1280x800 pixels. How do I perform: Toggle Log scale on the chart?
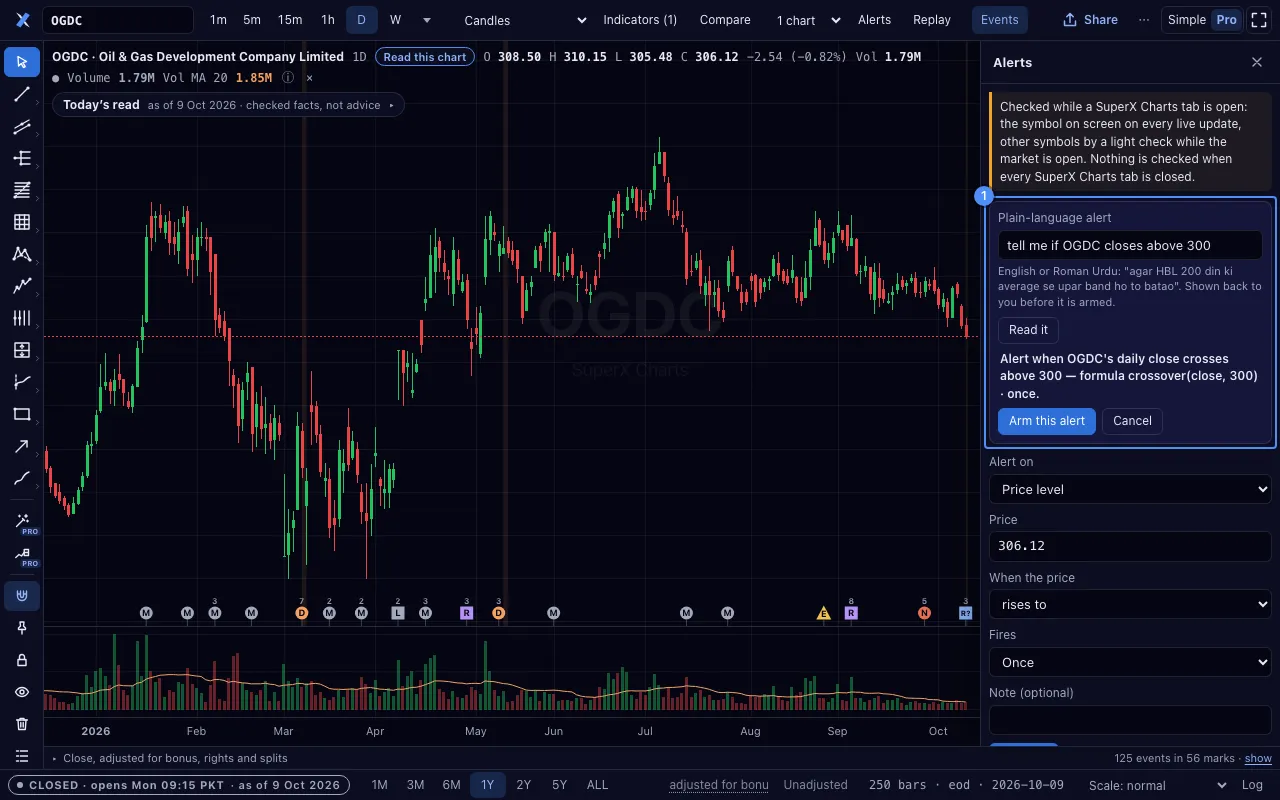point(1251,785)
